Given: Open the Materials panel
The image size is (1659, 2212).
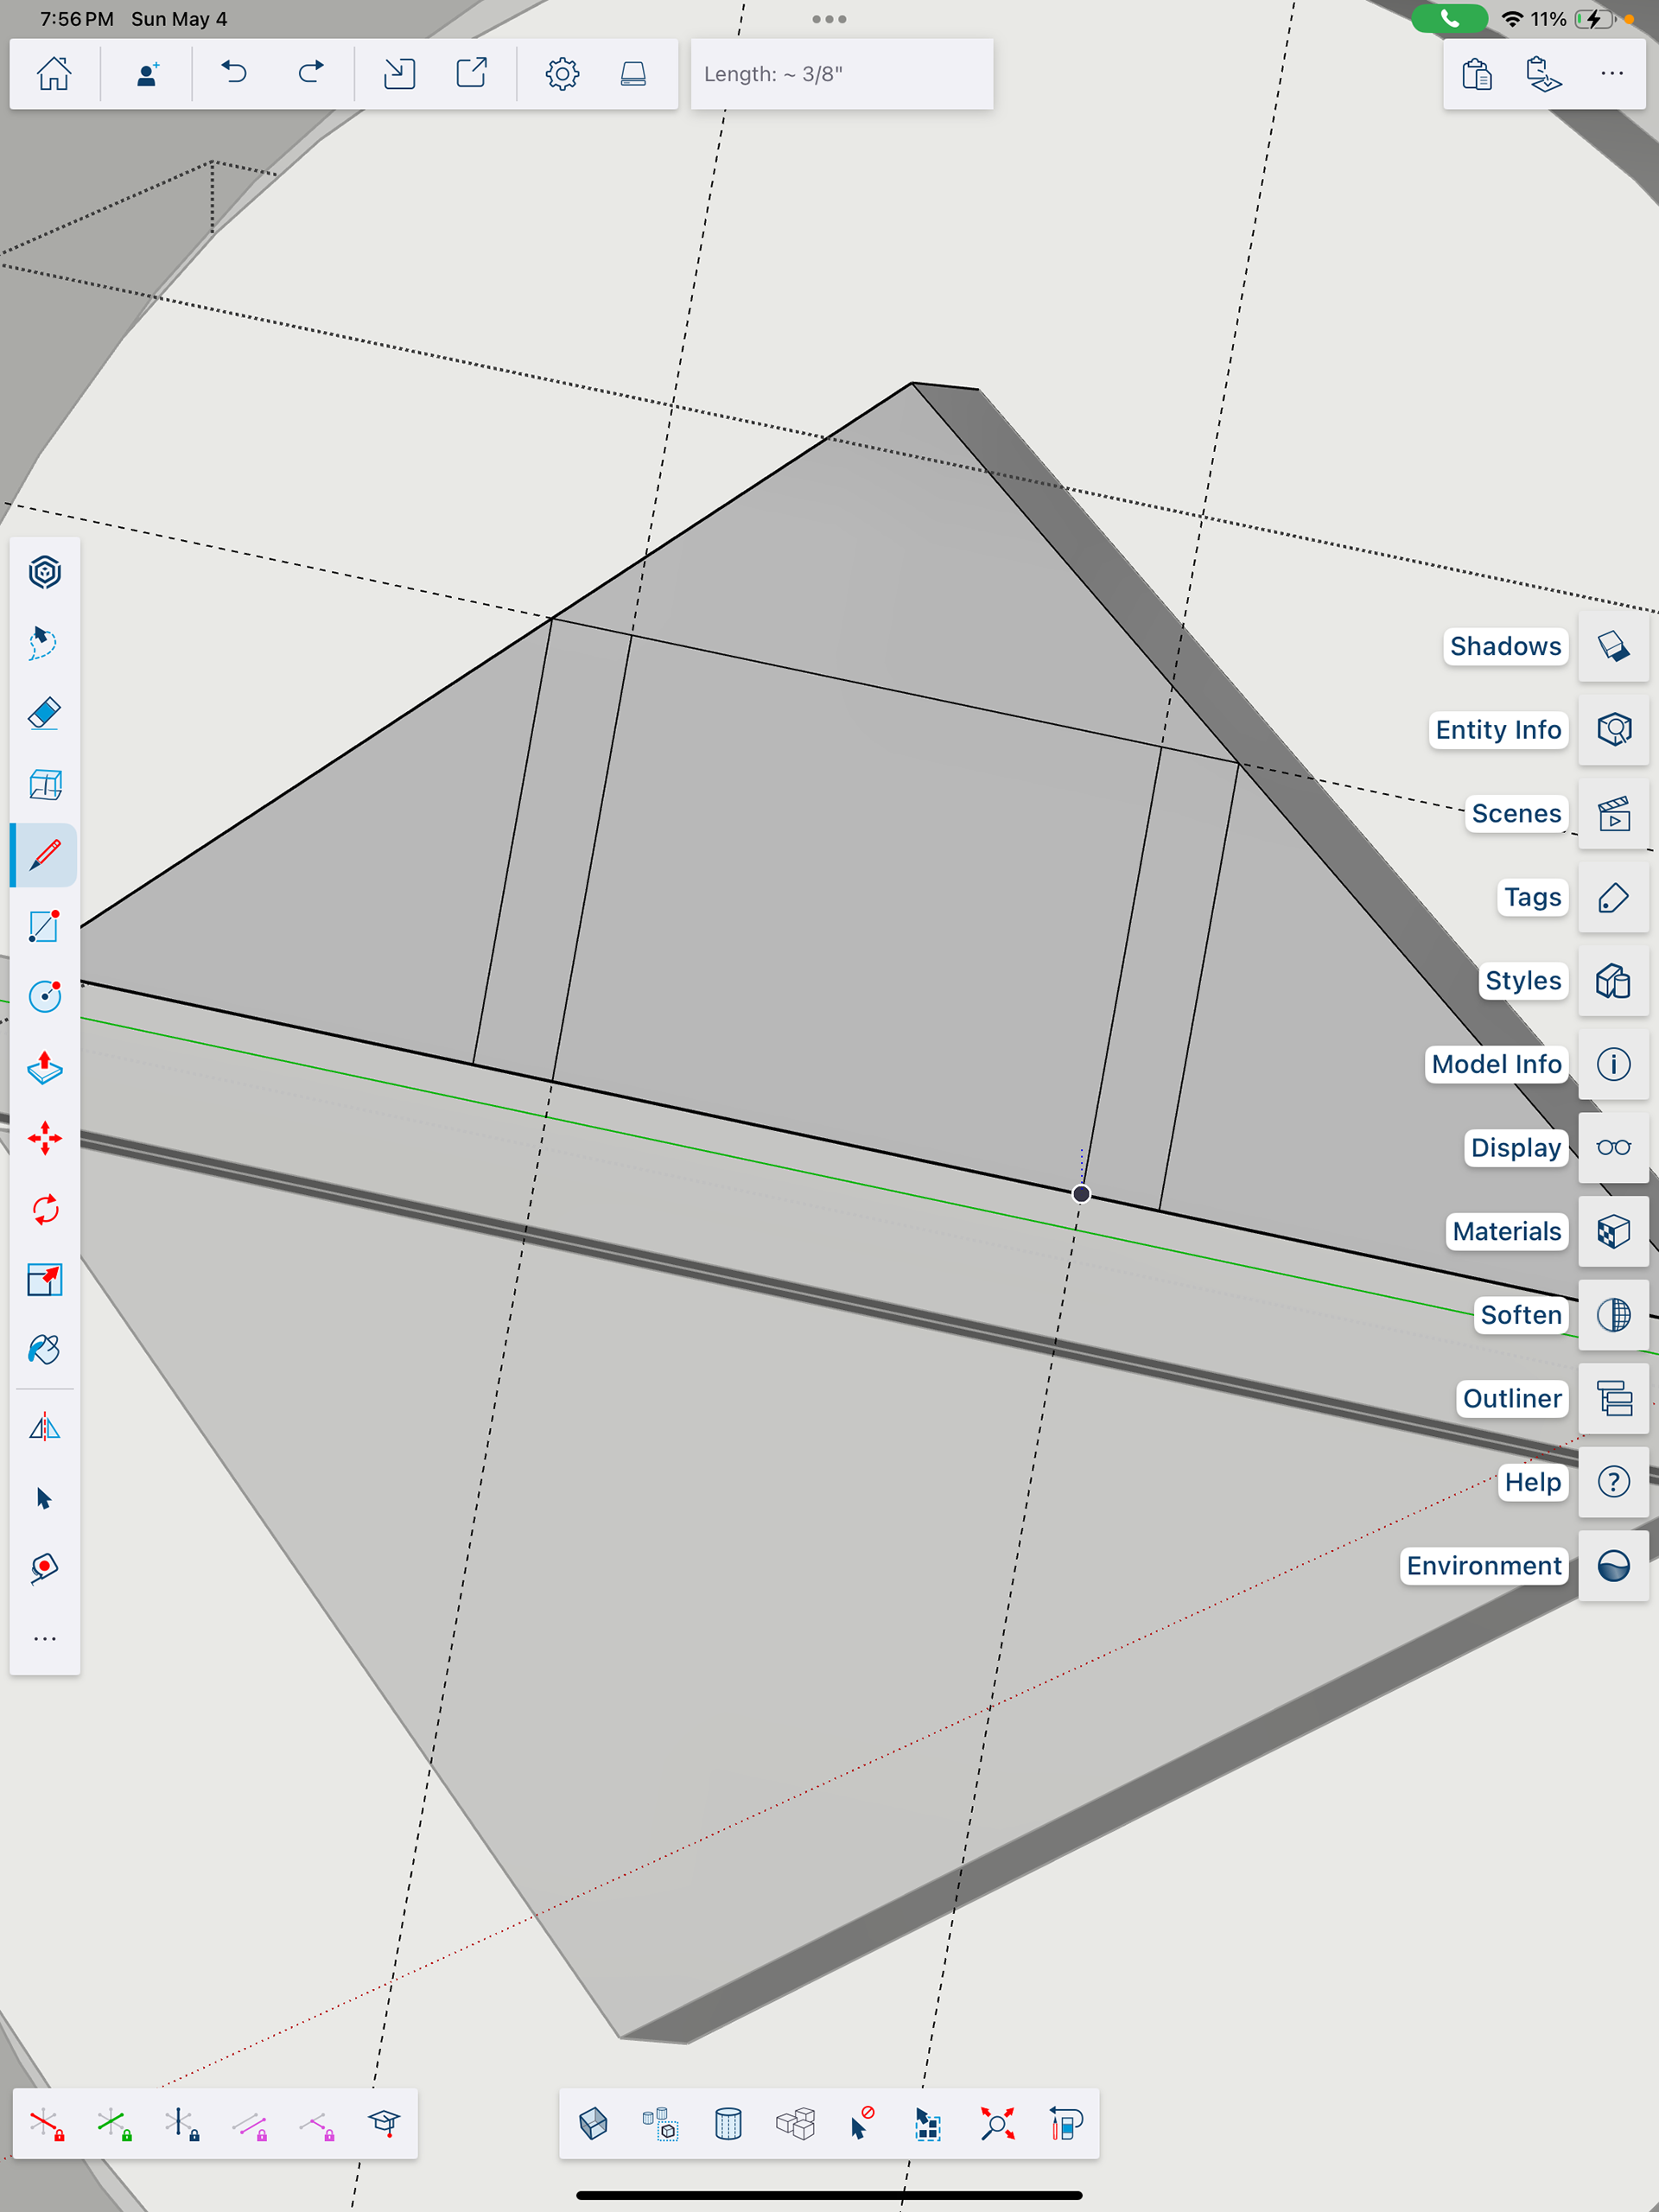Looking at the screenshot, I should (x=1613, y=1231).
